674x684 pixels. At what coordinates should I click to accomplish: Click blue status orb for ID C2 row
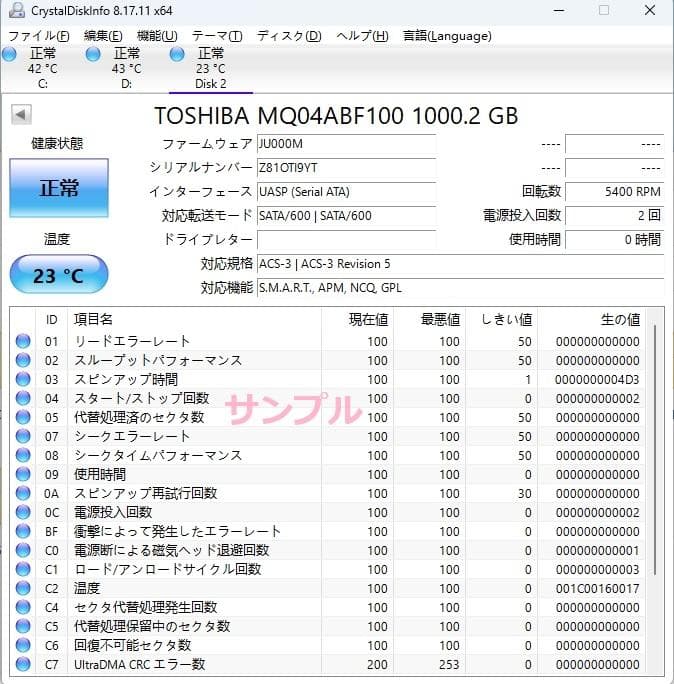coord(23,588)
